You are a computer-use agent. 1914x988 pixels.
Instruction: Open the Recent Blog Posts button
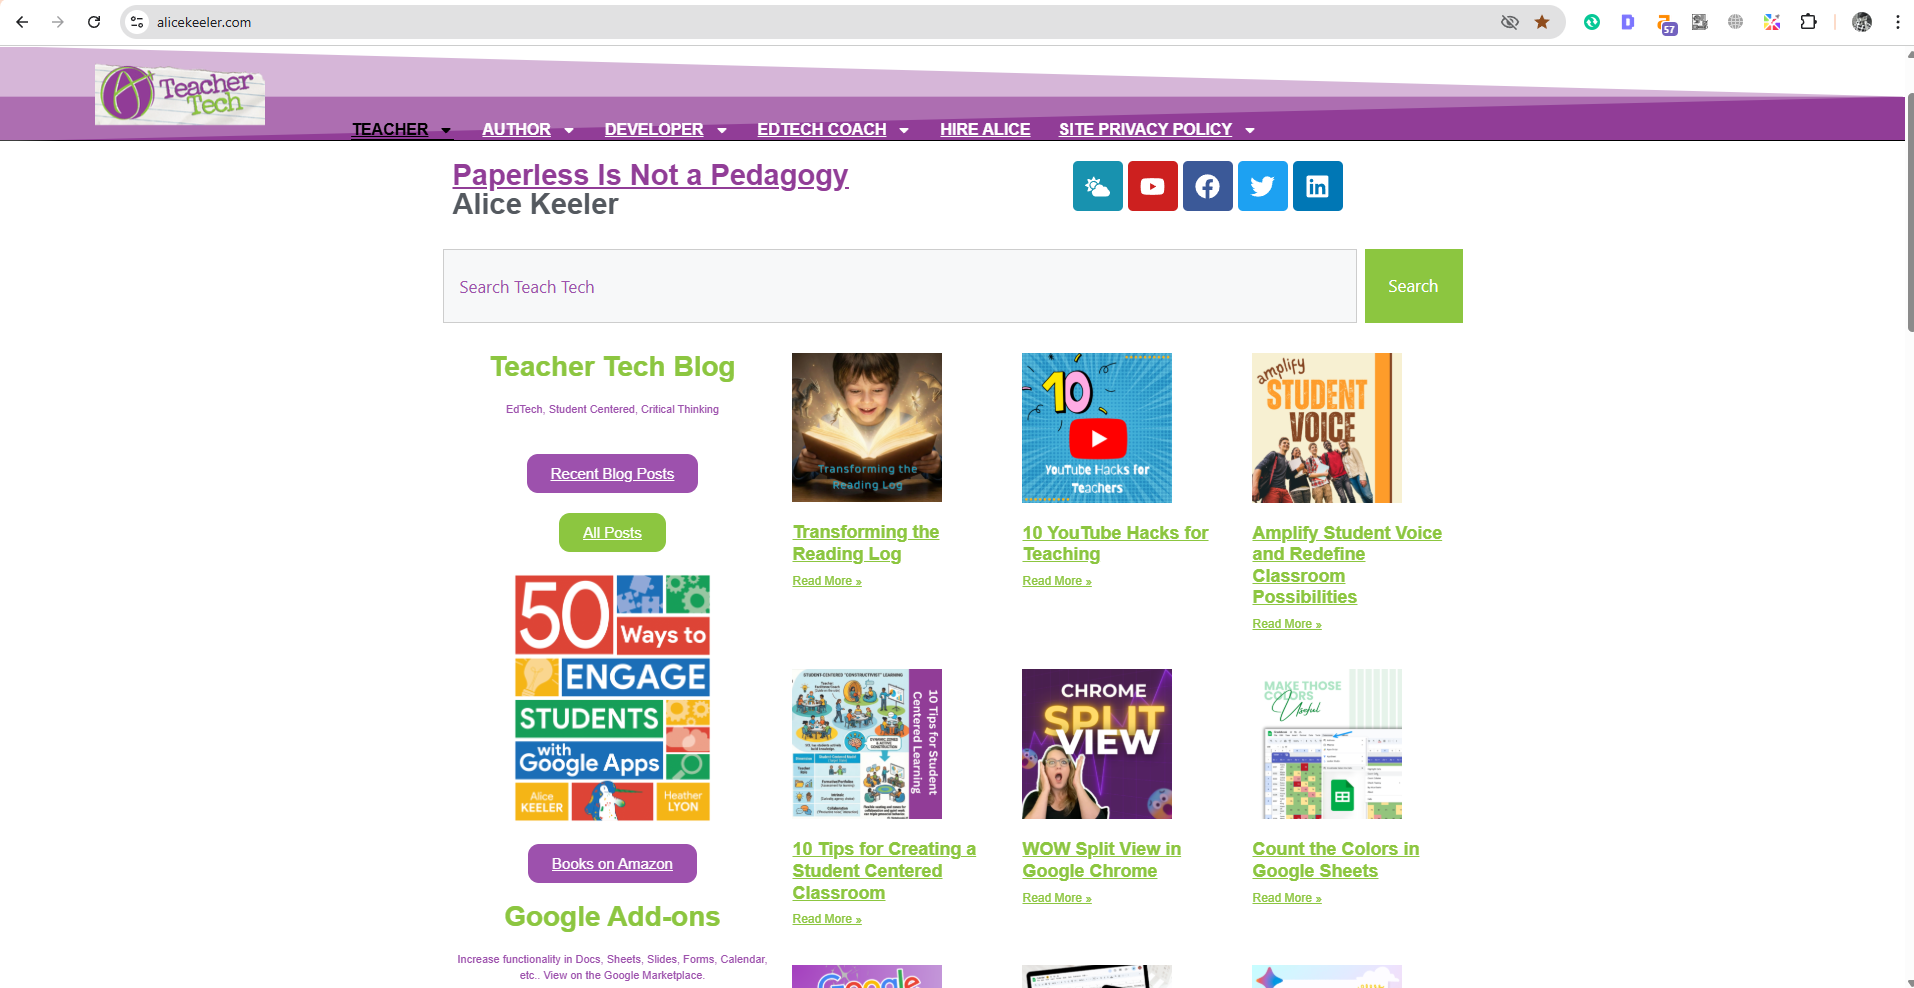click(x=612, y=474)
